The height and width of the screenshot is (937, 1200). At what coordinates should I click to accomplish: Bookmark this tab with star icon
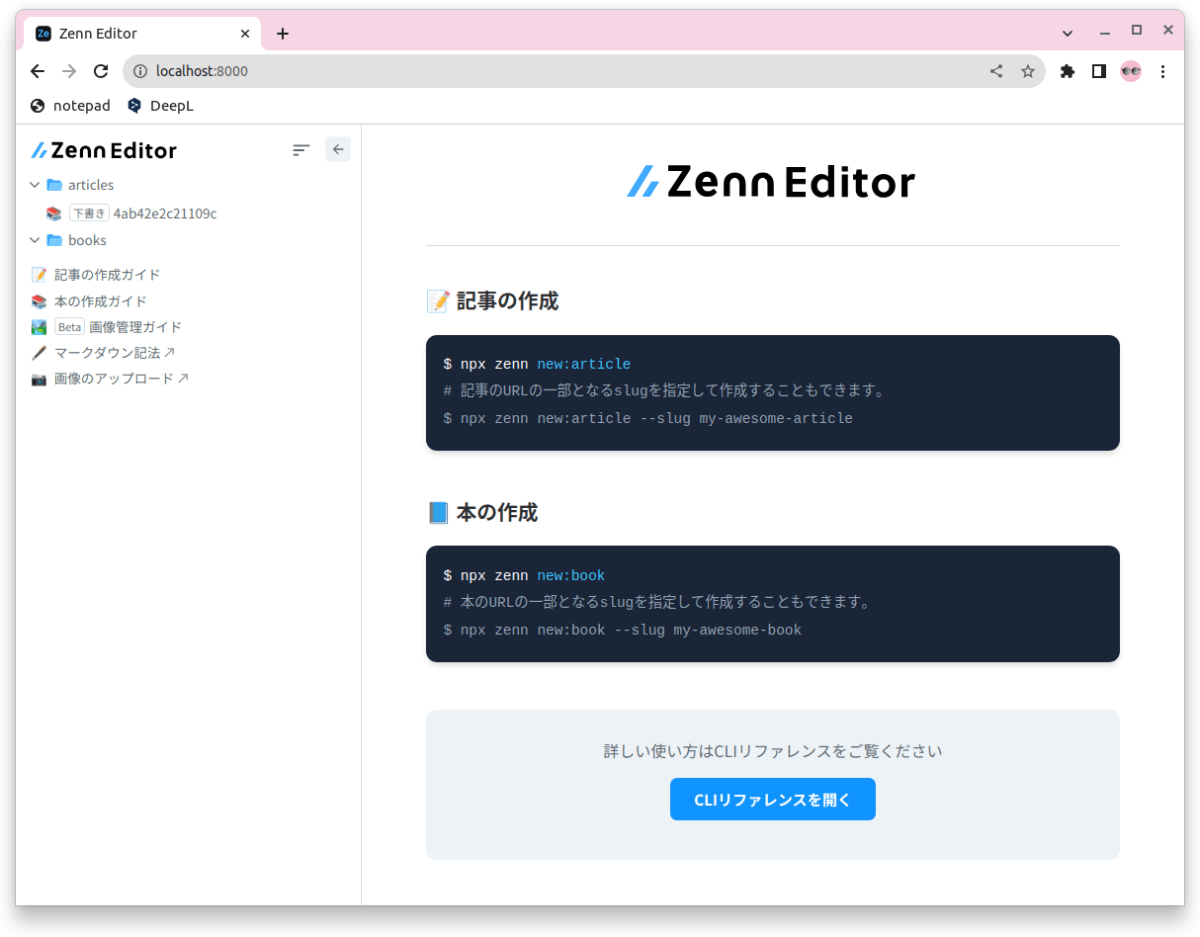pos(1027,71)
